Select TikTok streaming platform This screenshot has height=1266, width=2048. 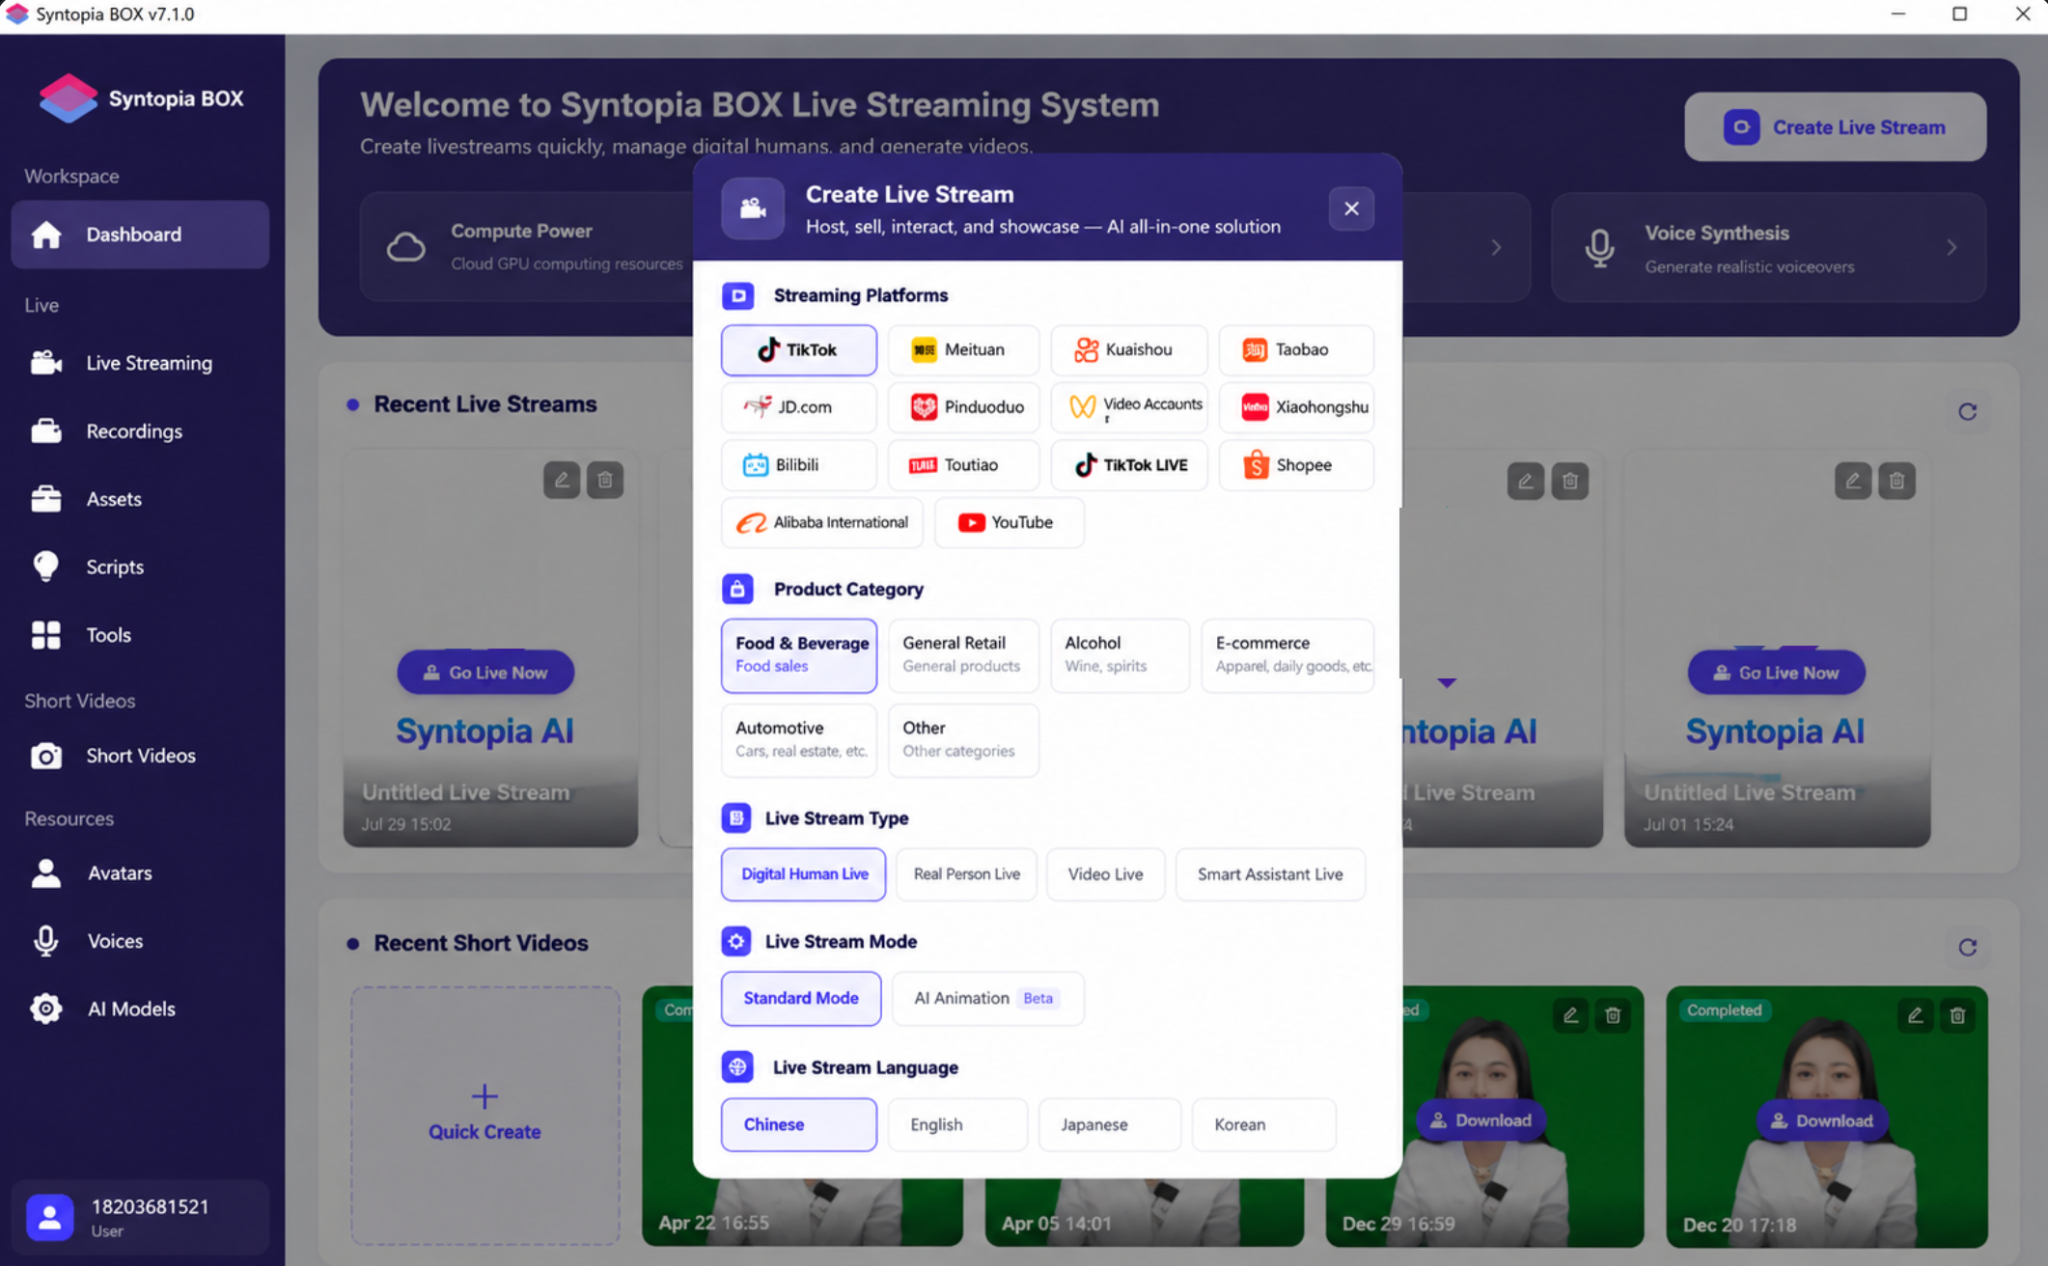pyautogui.click(x=798, y=350)
